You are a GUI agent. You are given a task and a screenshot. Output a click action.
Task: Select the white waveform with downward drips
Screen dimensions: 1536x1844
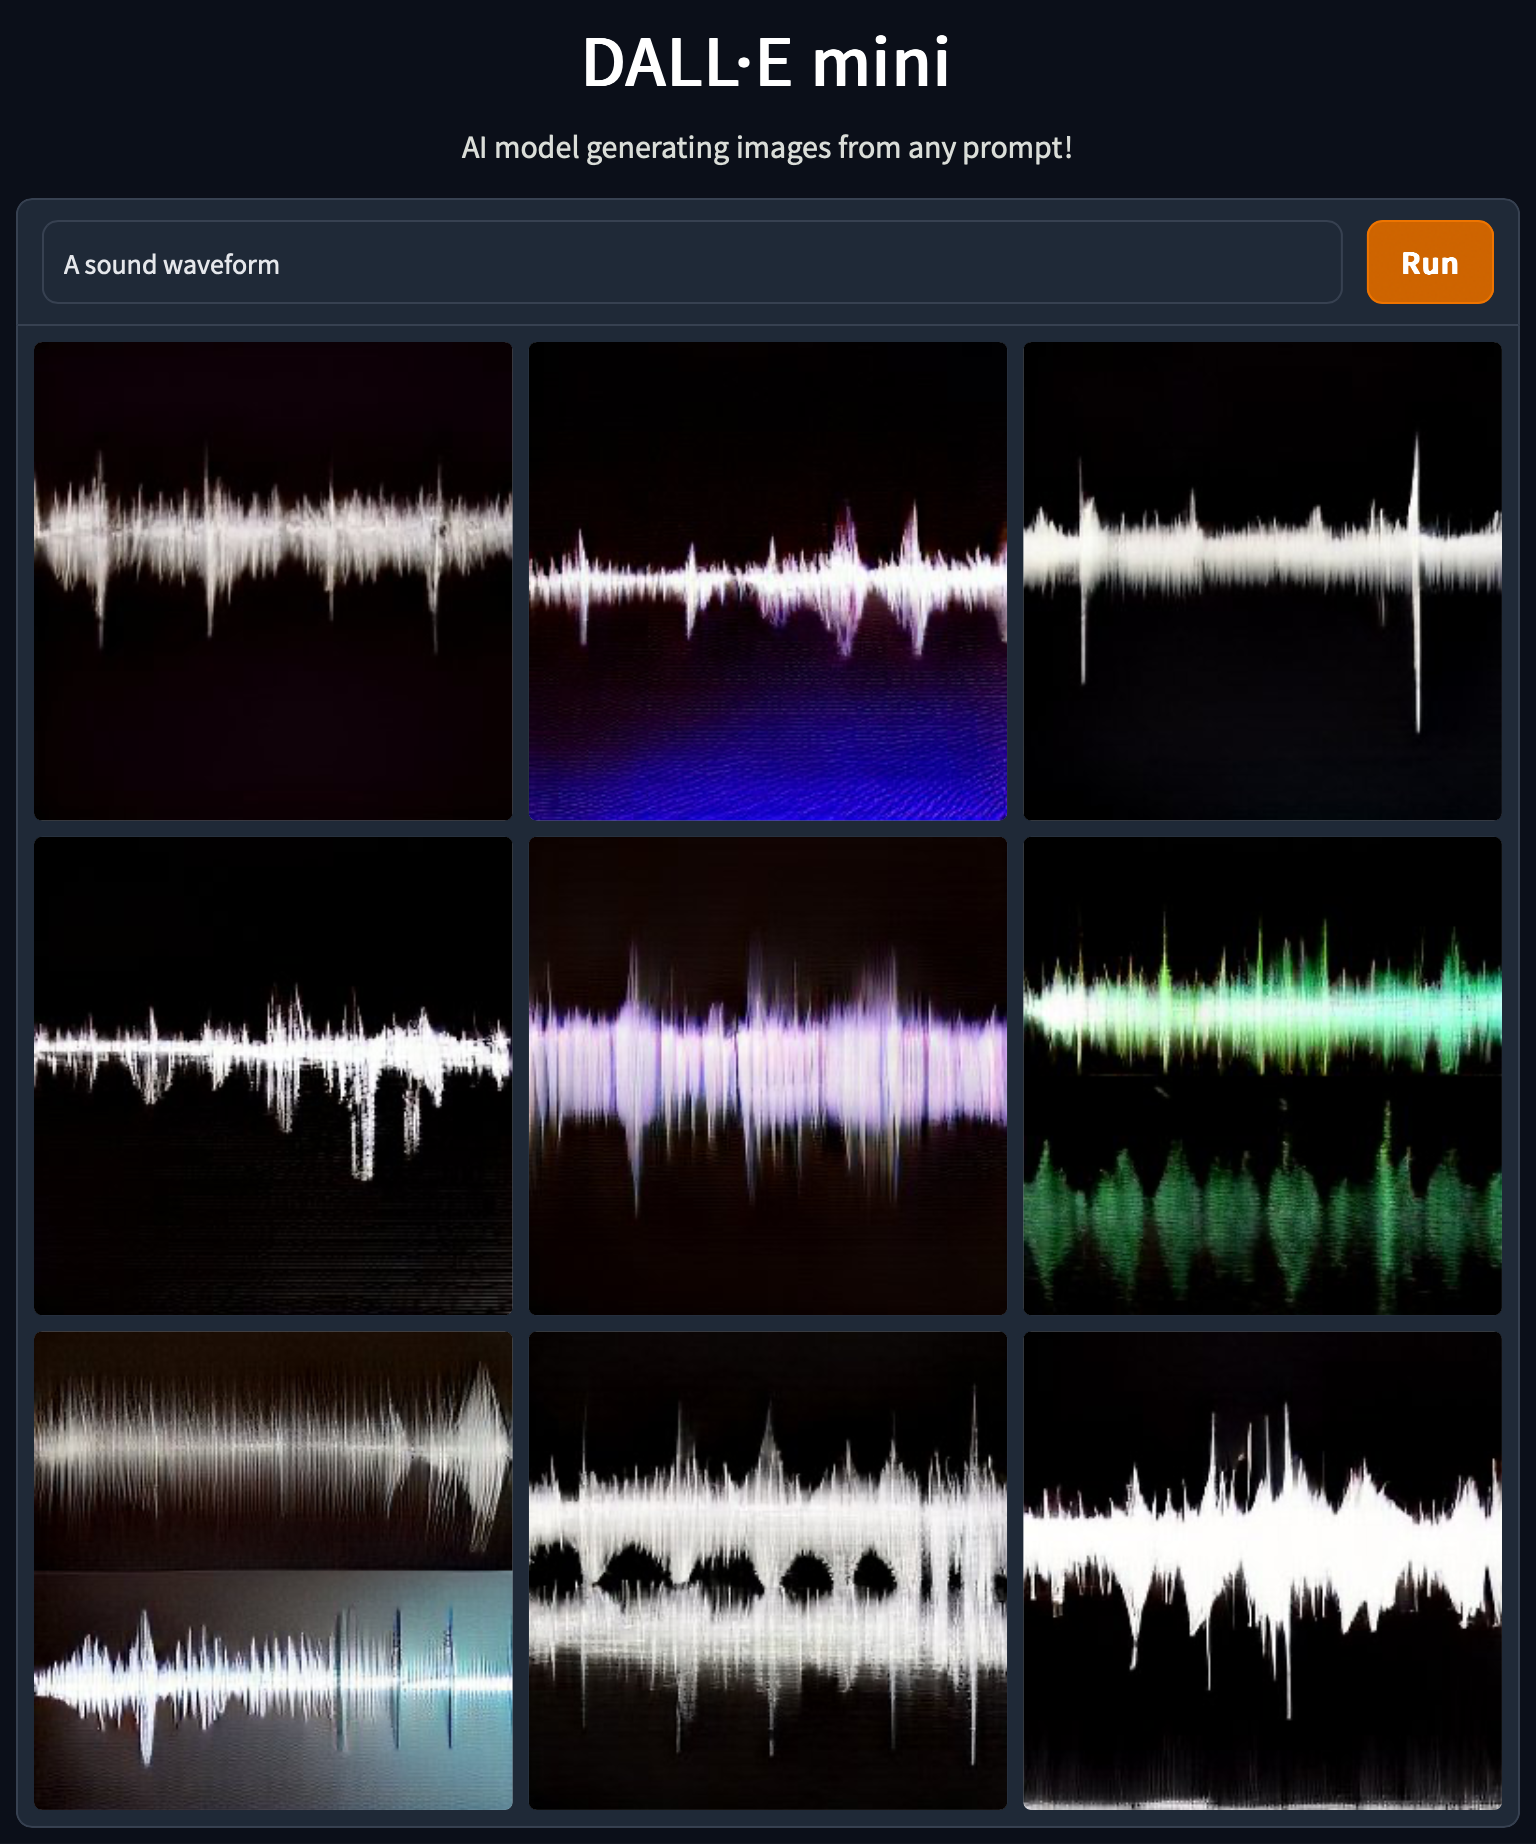(273, 1076)
